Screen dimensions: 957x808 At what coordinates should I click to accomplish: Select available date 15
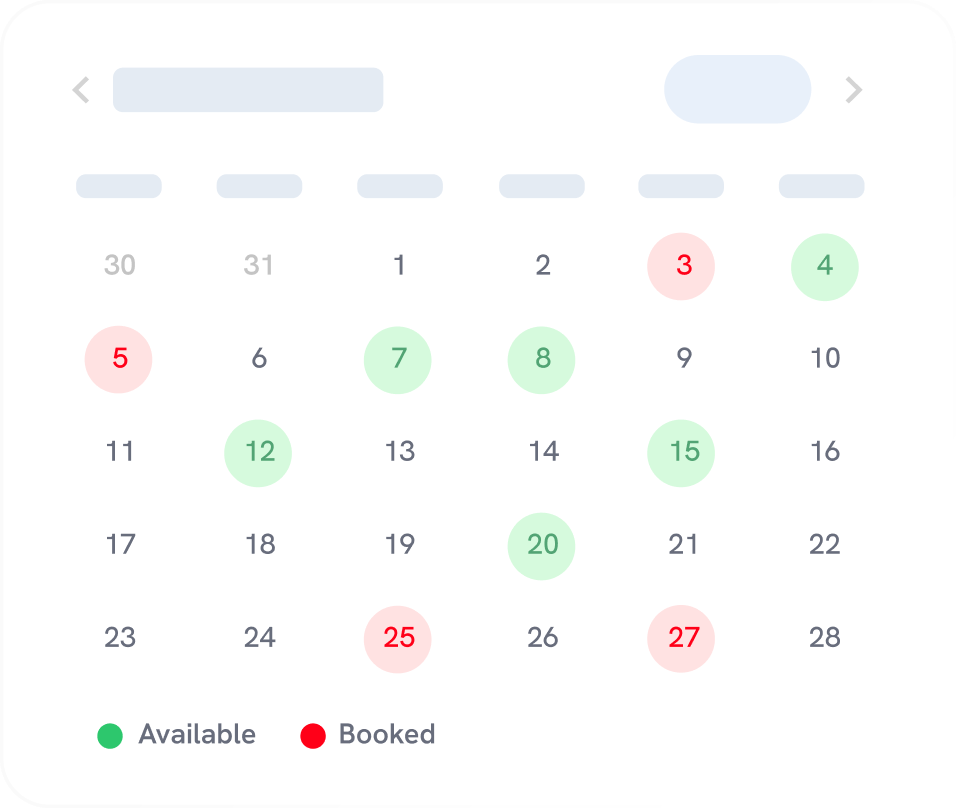681,453
